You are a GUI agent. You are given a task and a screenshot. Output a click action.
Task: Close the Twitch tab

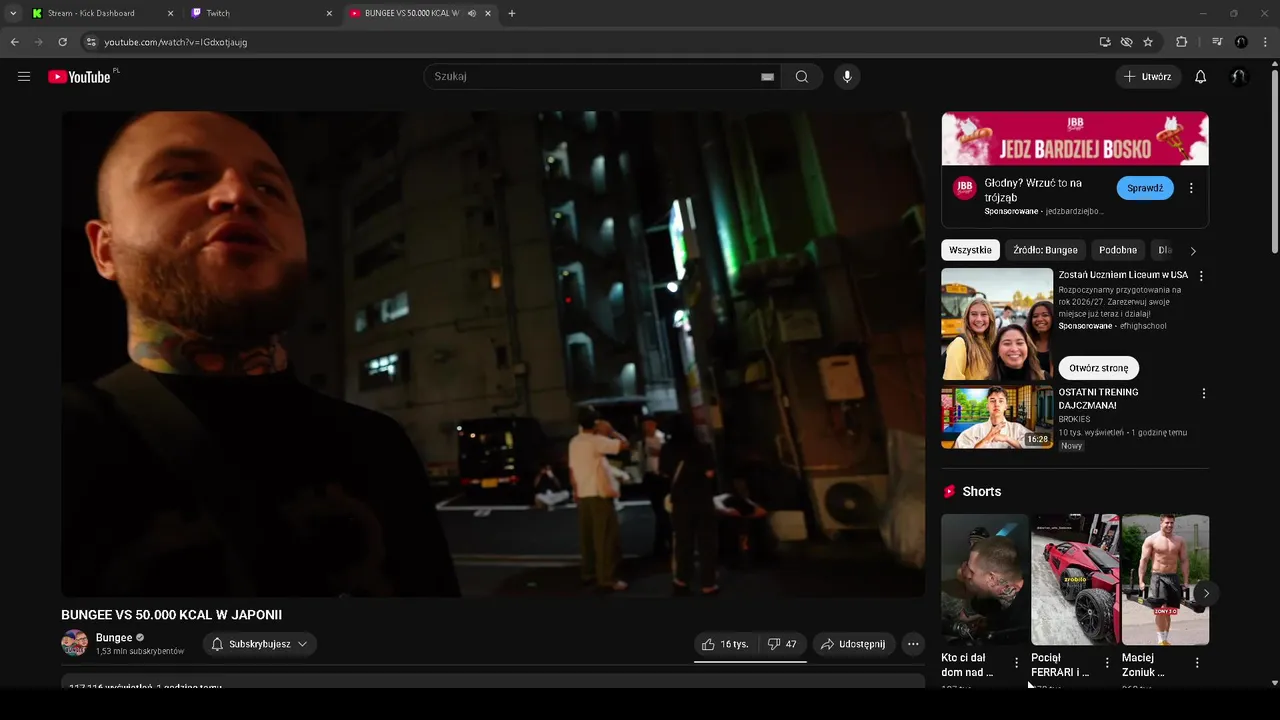click(329, 13)
